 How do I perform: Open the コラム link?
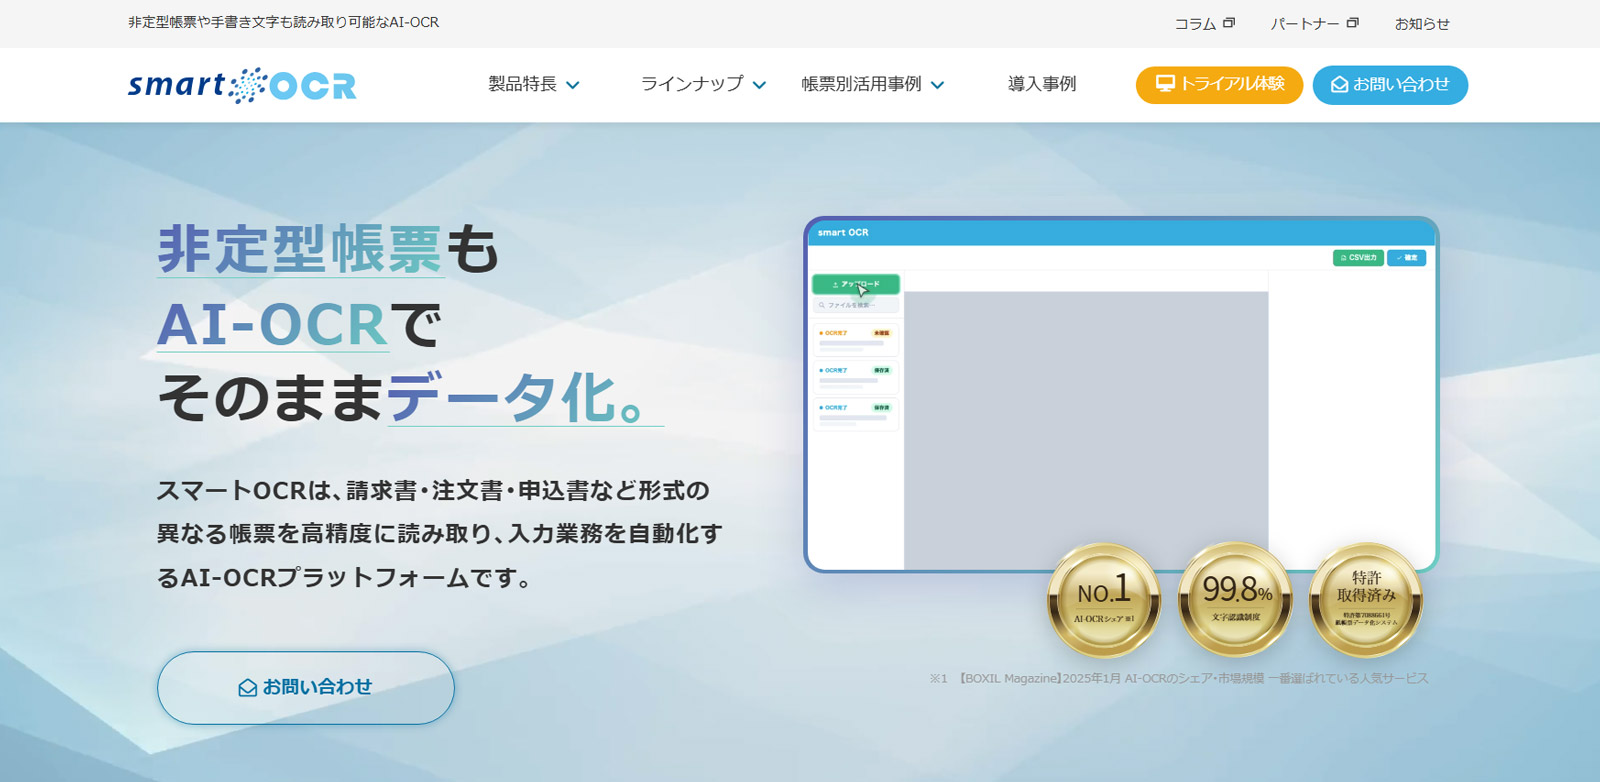(x=1195, y=23)
